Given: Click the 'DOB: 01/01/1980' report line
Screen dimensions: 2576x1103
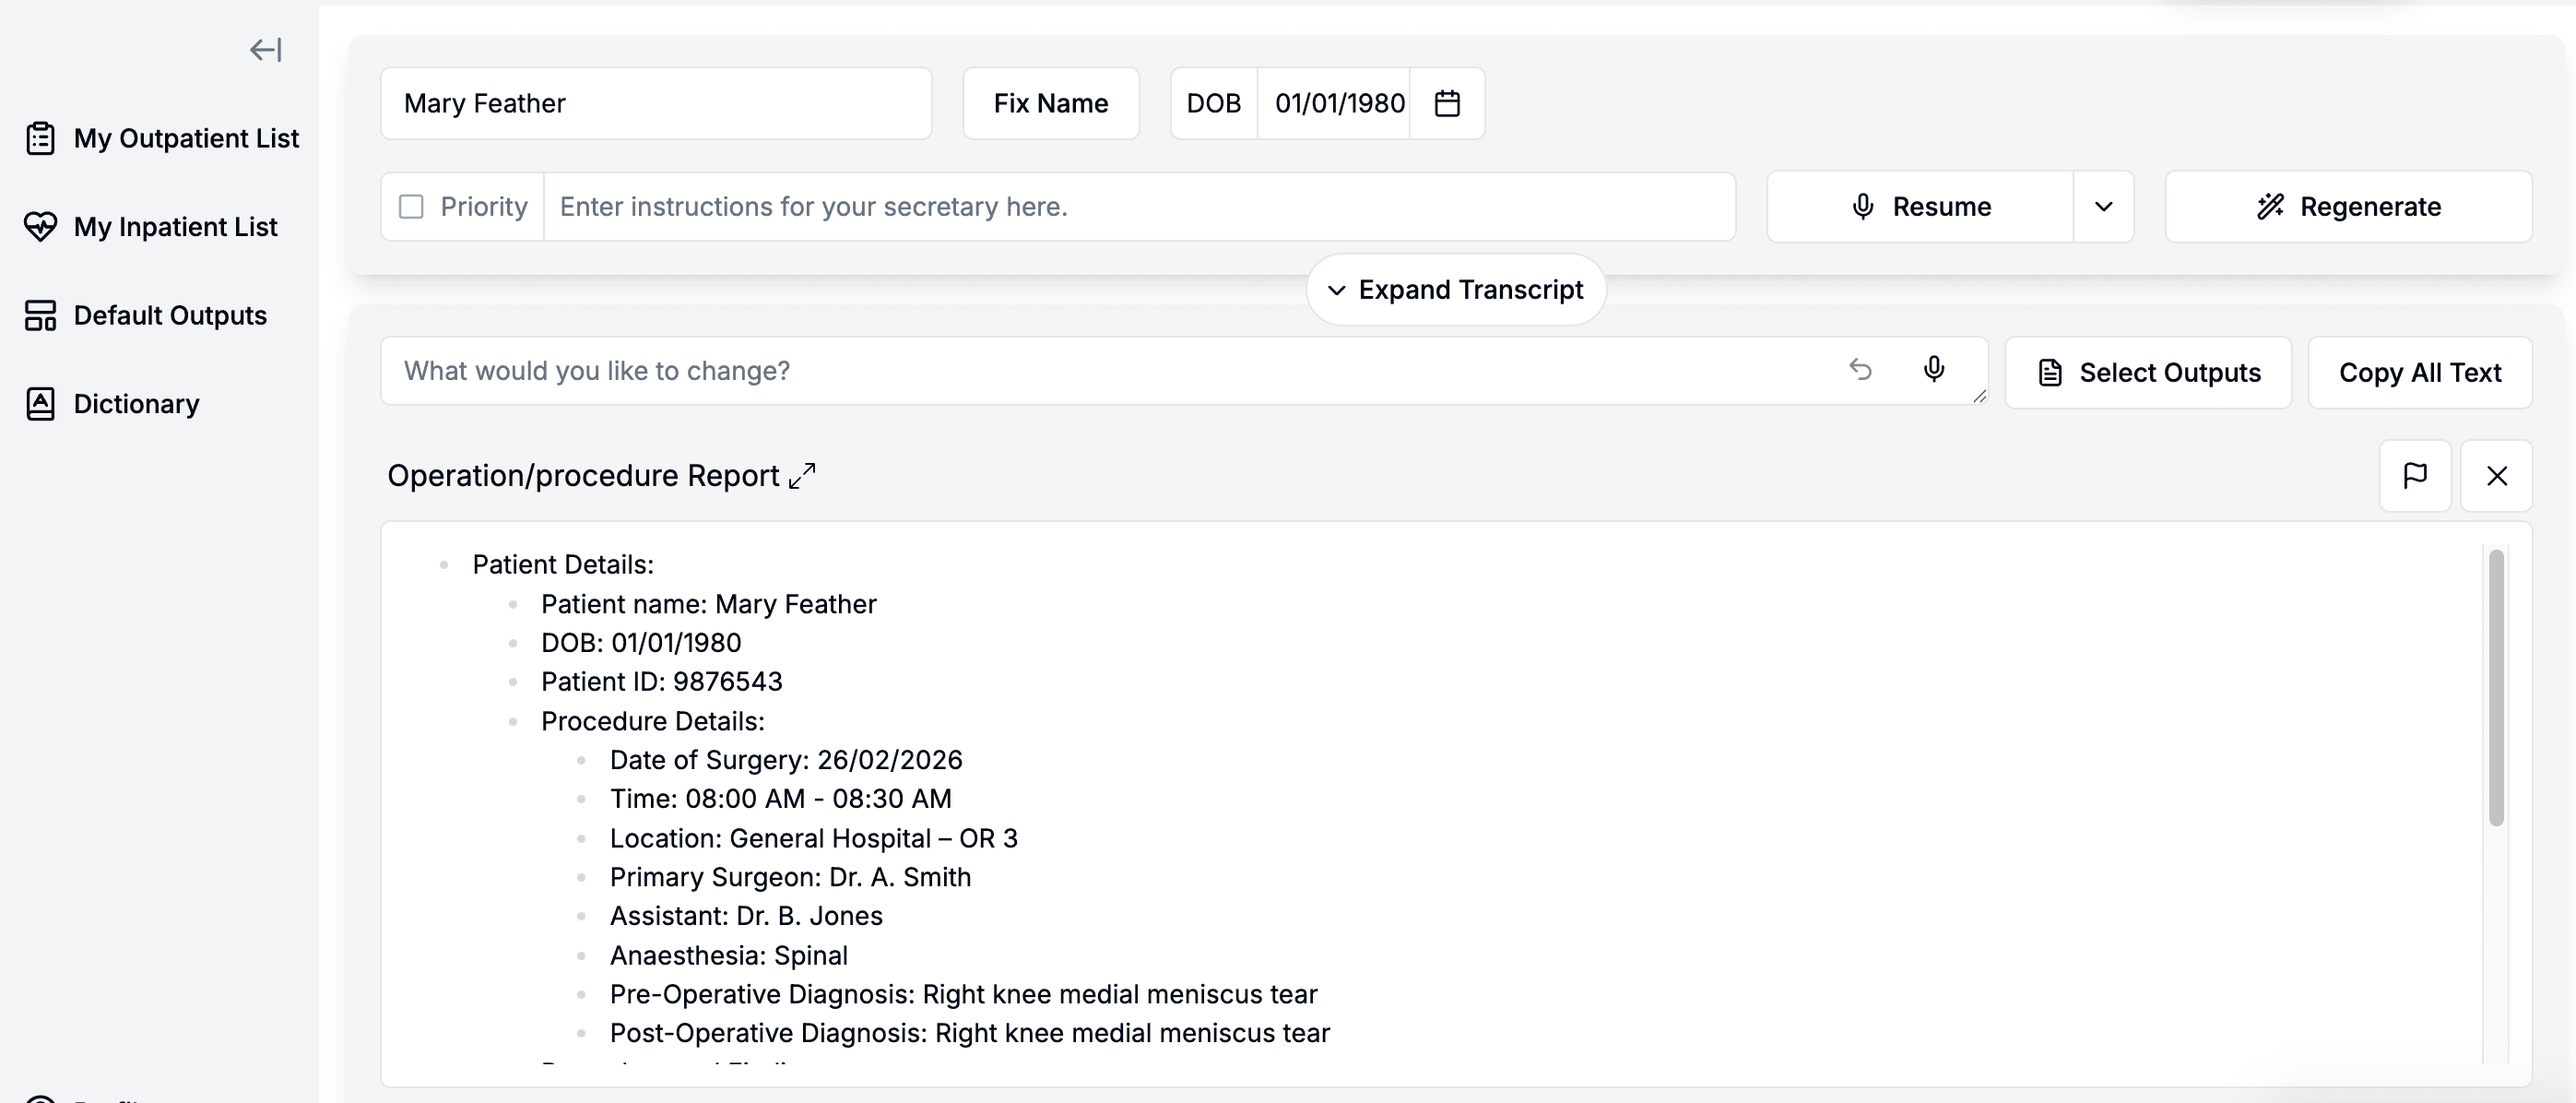Looking at the screenshot, I should click(x=641, y=643).
